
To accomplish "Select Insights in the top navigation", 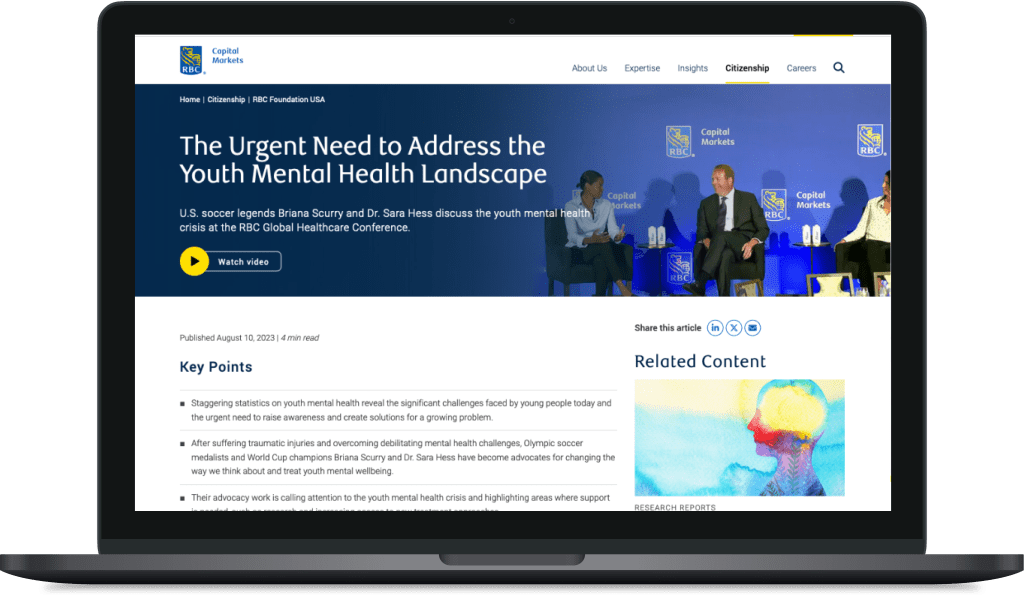I will tap(692, 69).
